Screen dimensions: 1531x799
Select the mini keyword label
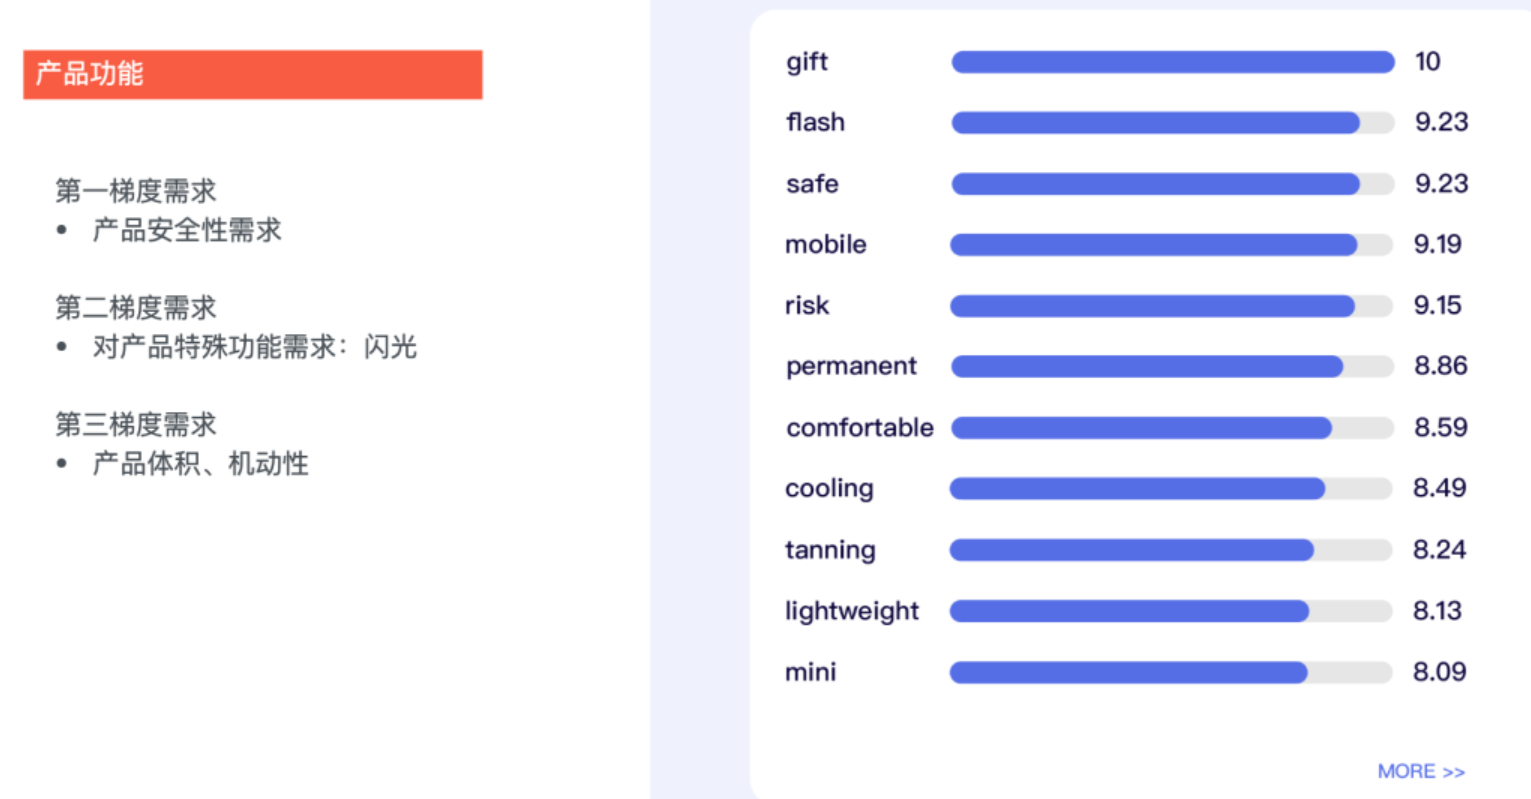[810, 672]
